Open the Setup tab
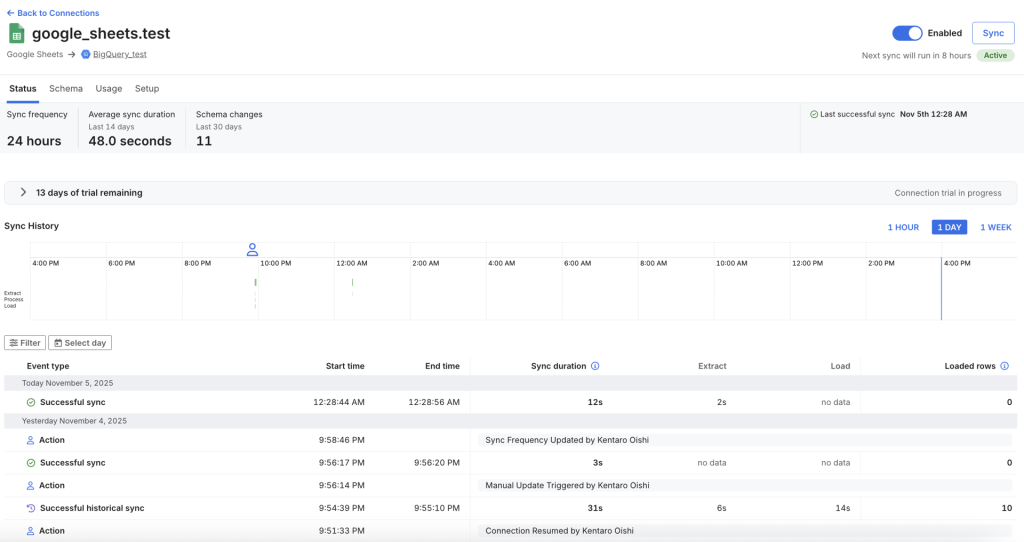This screenshot has width=1024, height=542. (147, 89)
